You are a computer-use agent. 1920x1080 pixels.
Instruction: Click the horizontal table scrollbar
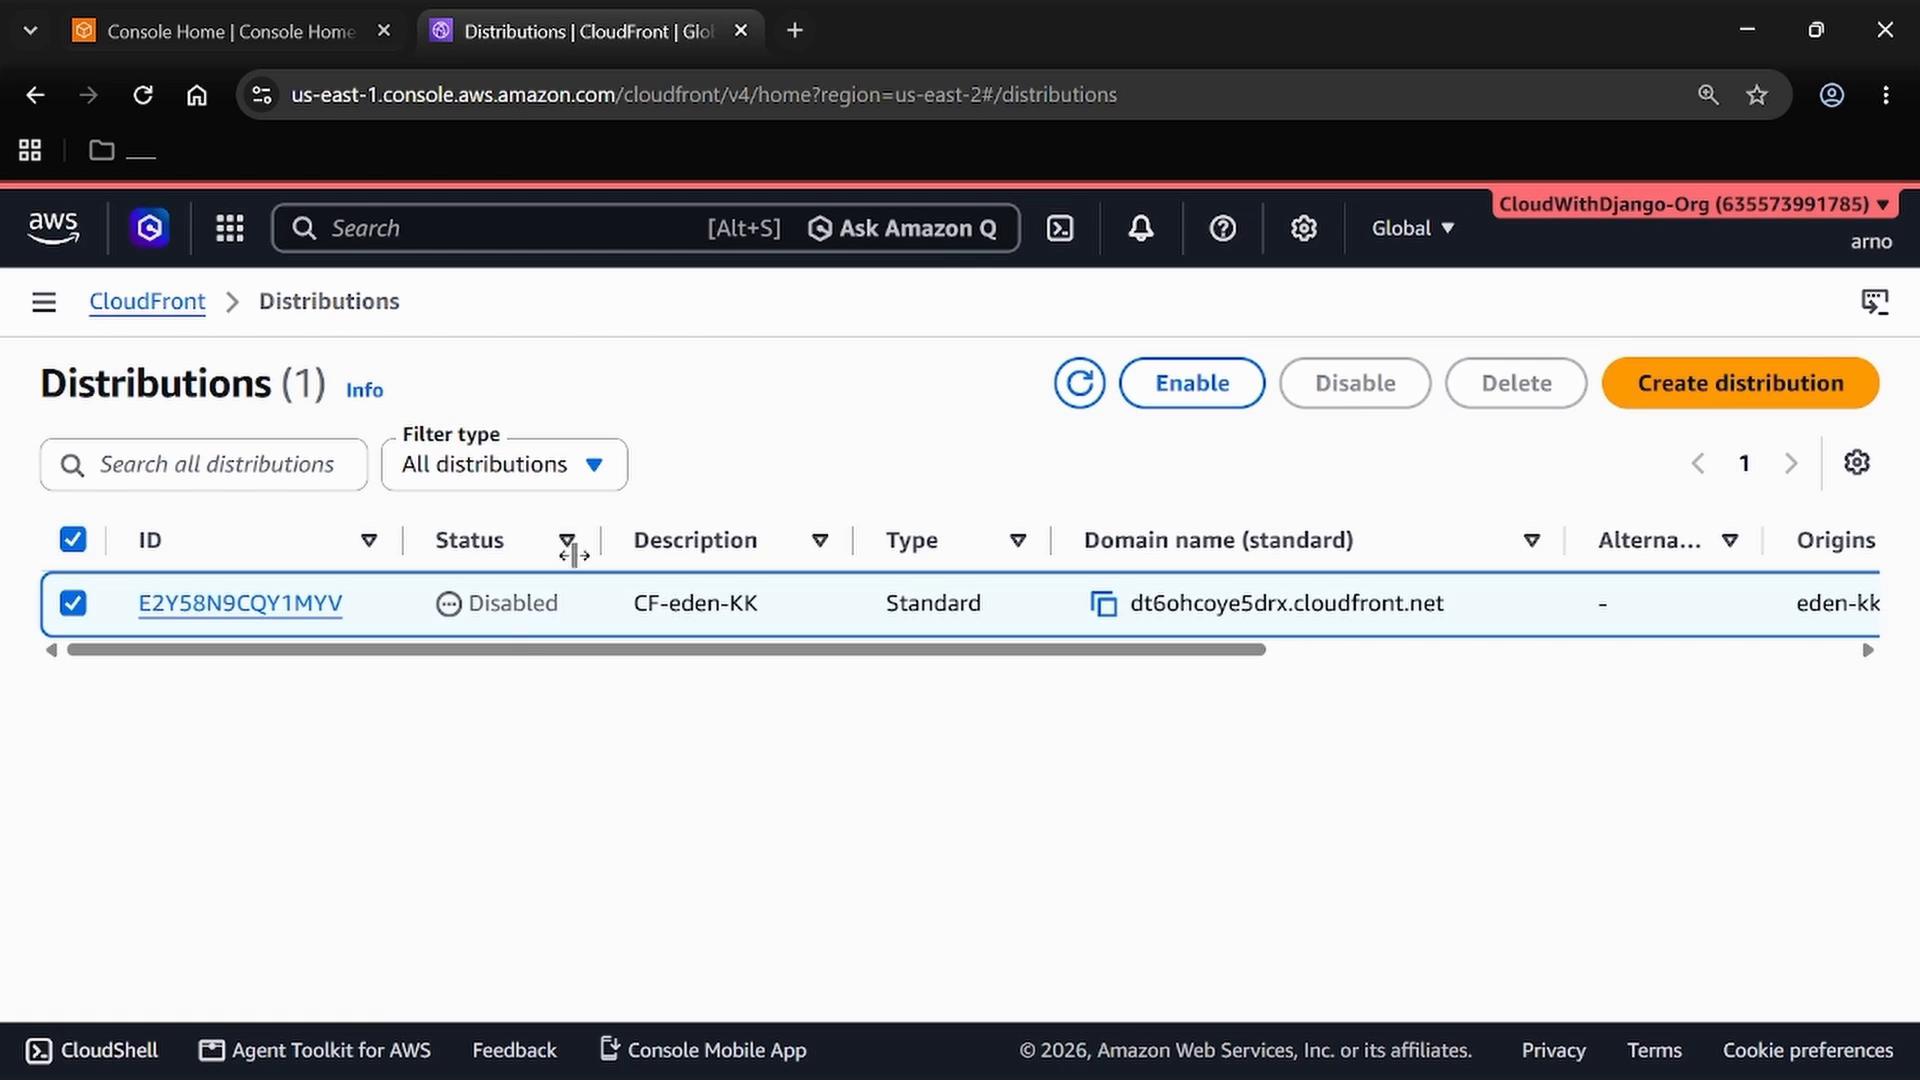pos(666,650)
